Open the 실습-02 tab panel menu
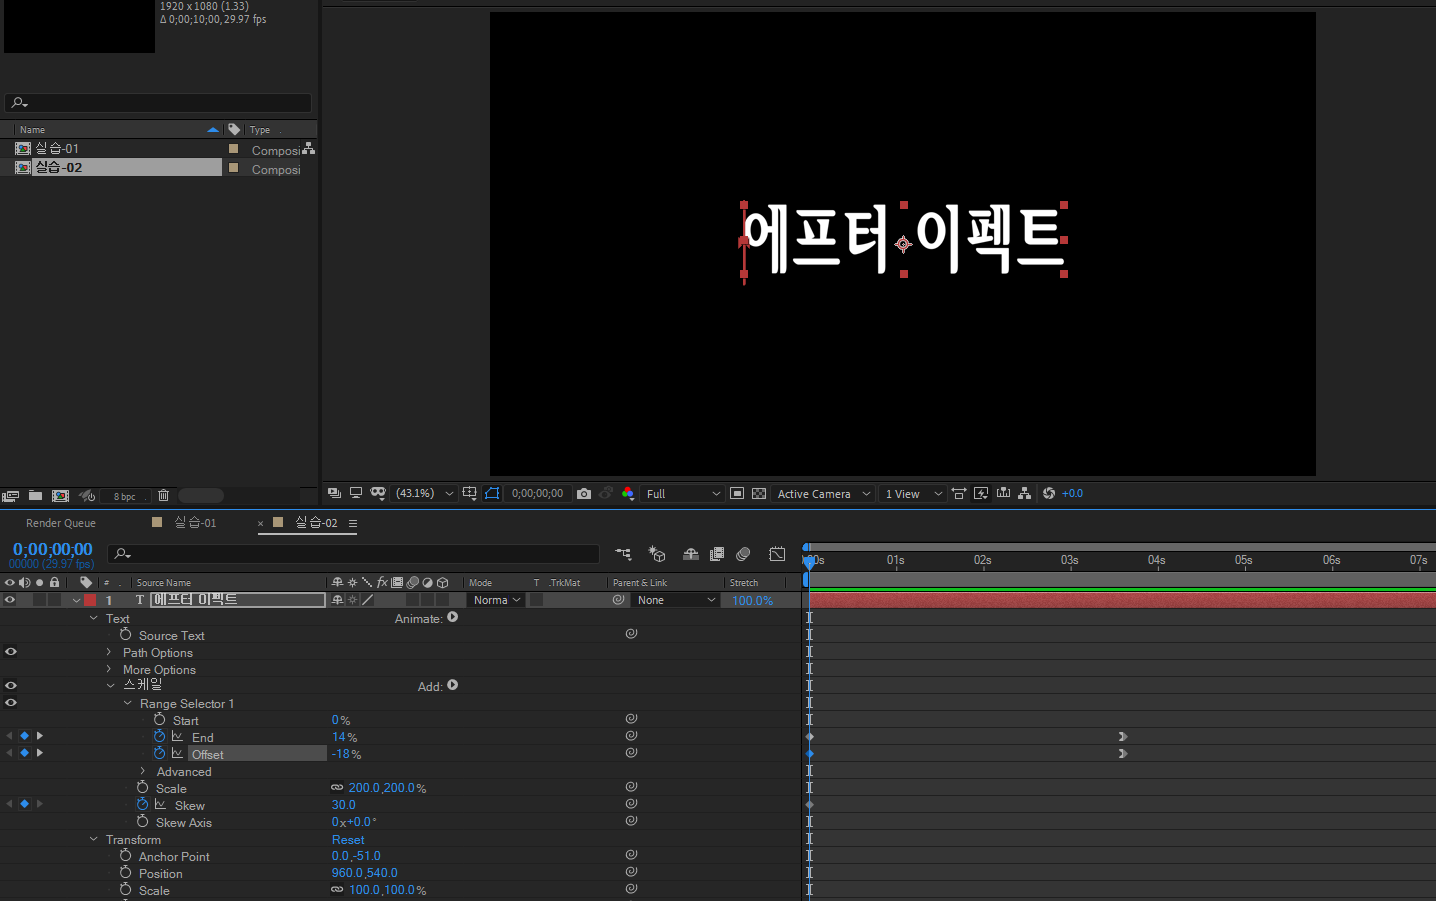 353,523
